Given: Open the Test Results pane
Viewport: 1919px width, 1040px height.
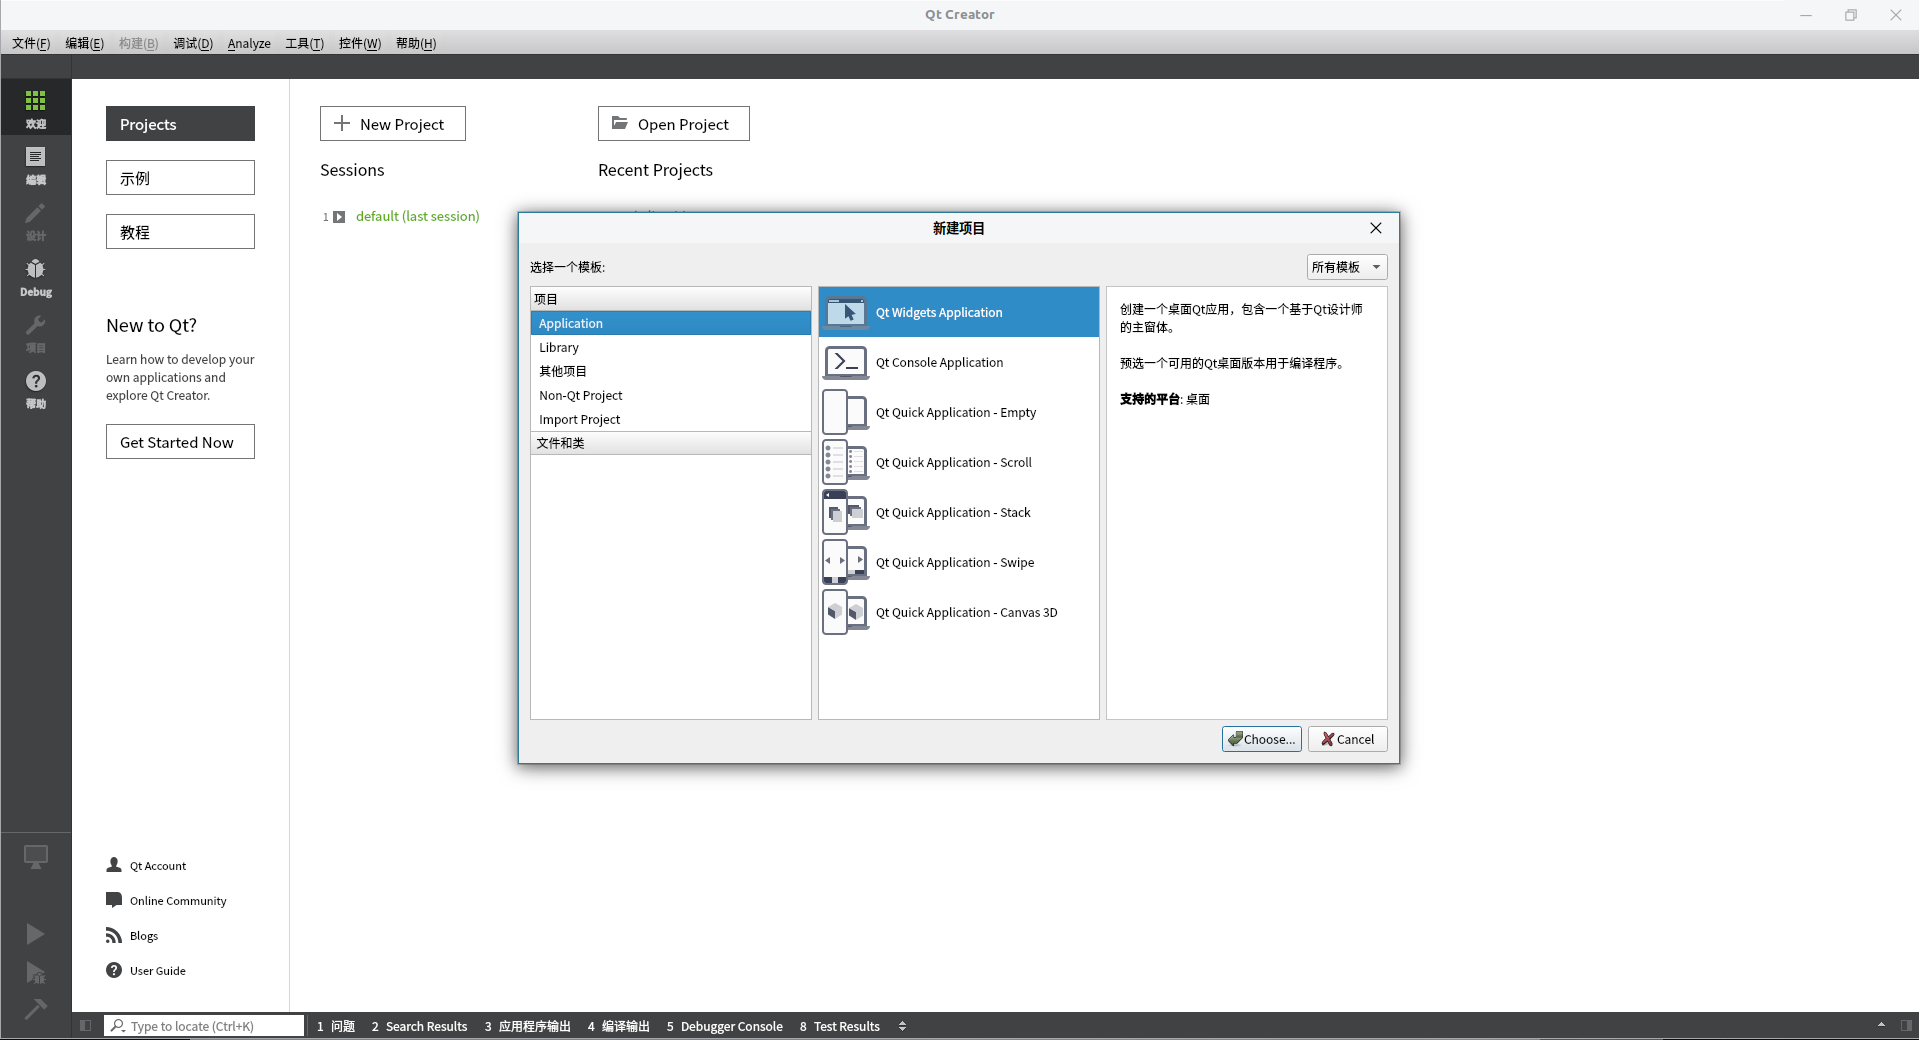Looking at the screenshot, I should pyautogui.click(x=840, y=1026).
